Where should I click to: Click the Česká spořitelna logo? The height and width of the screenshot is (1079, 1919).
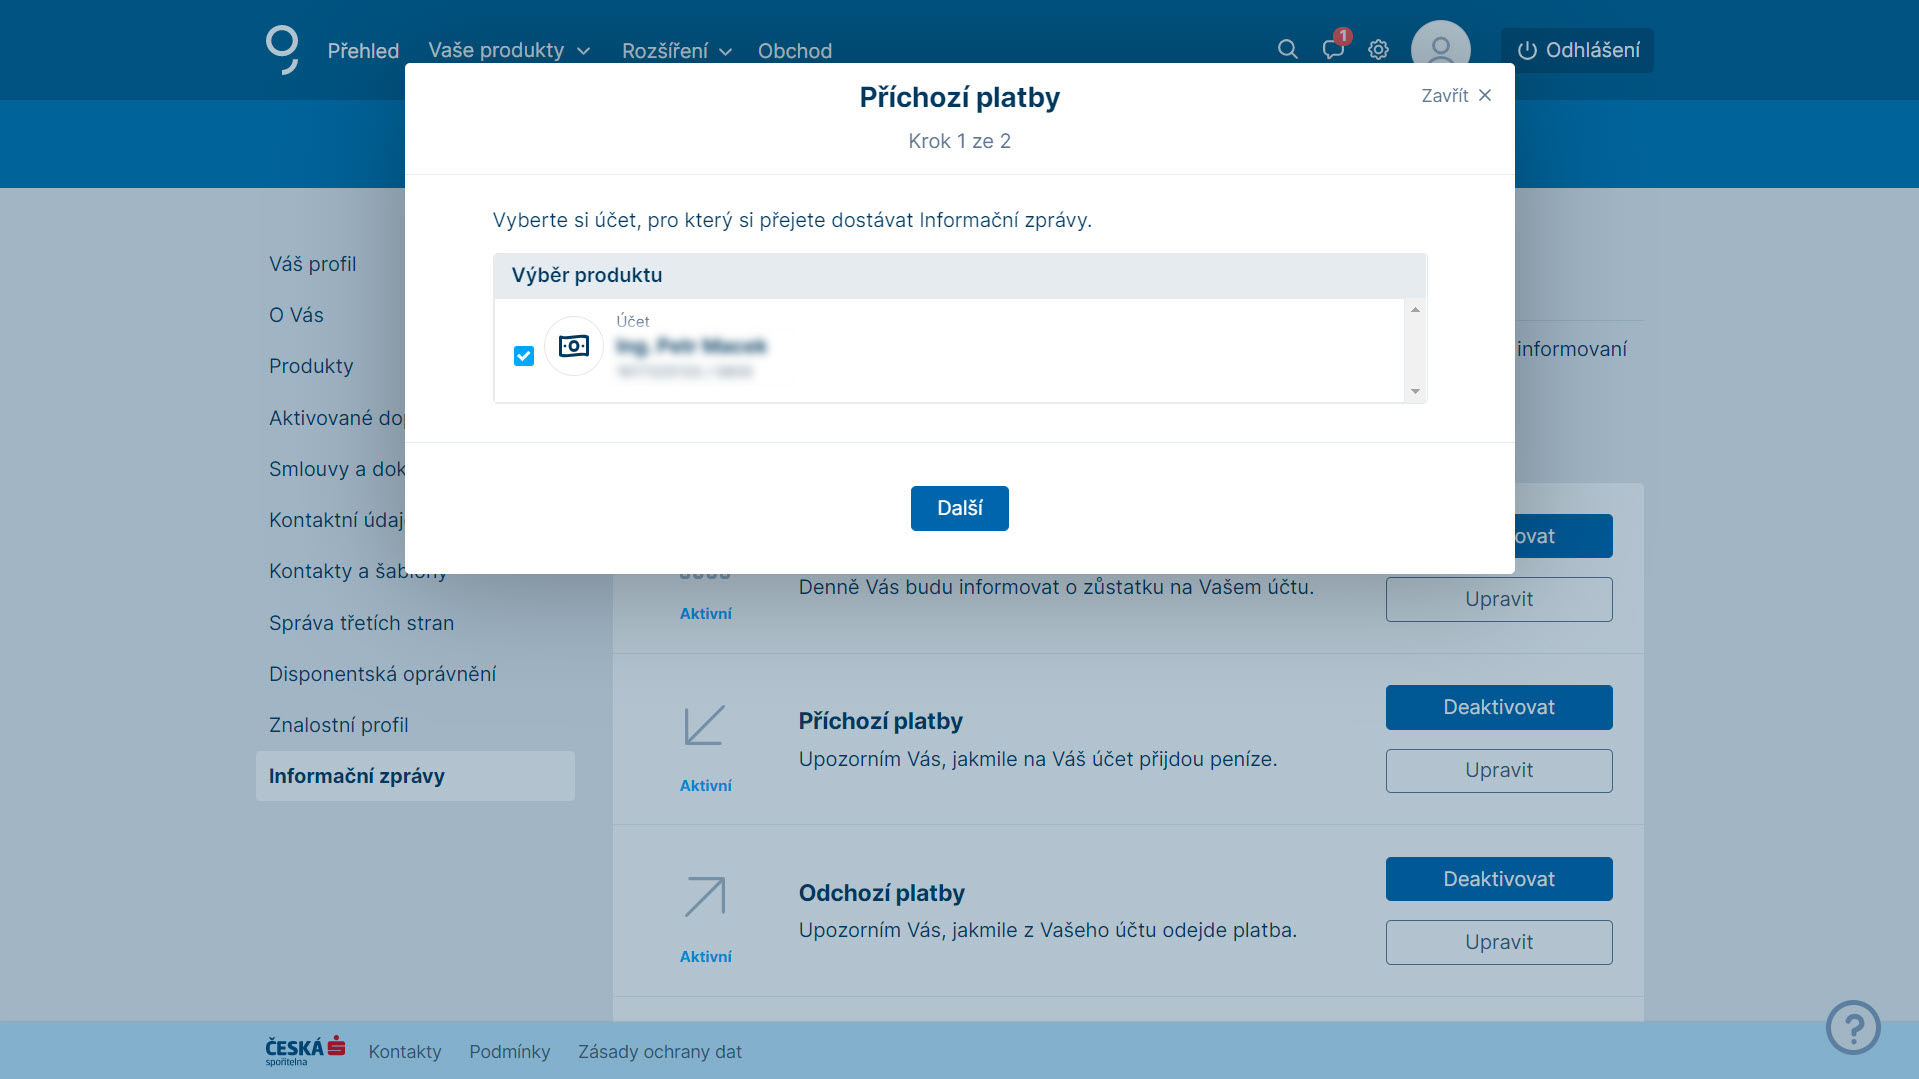pos(305,1050)
